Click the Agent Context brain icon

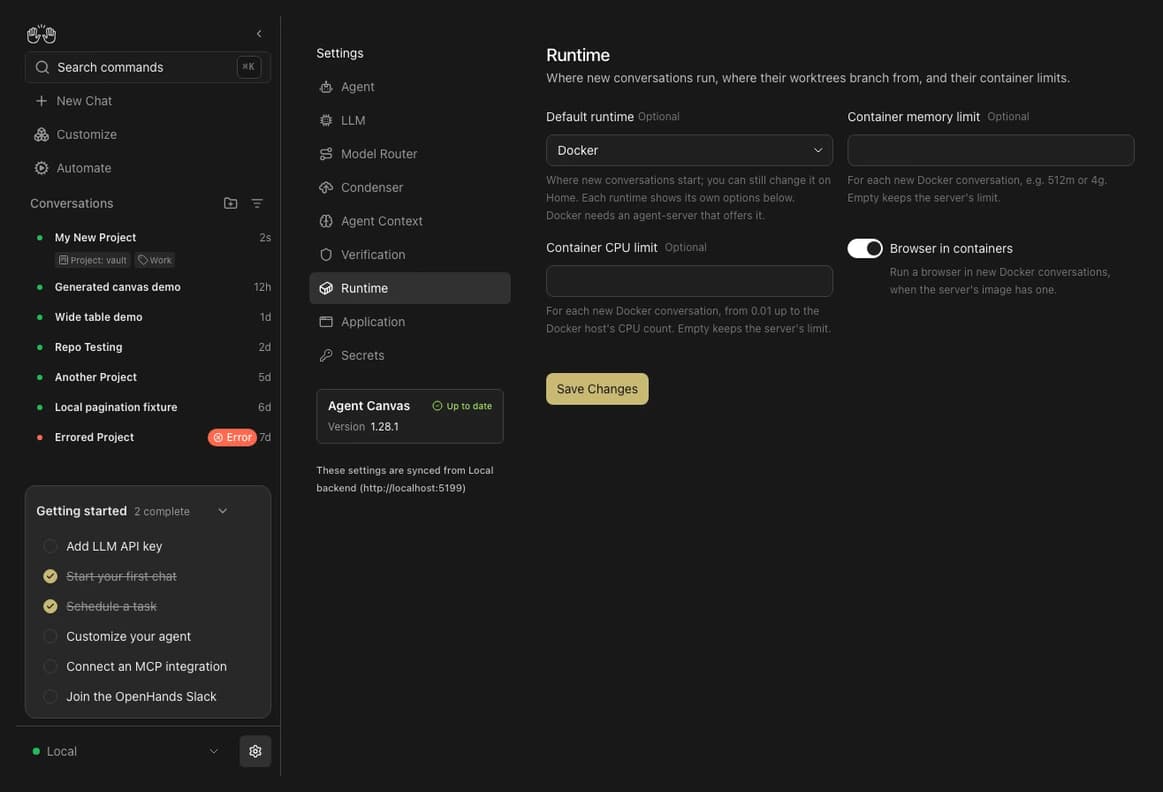point(326,221)
